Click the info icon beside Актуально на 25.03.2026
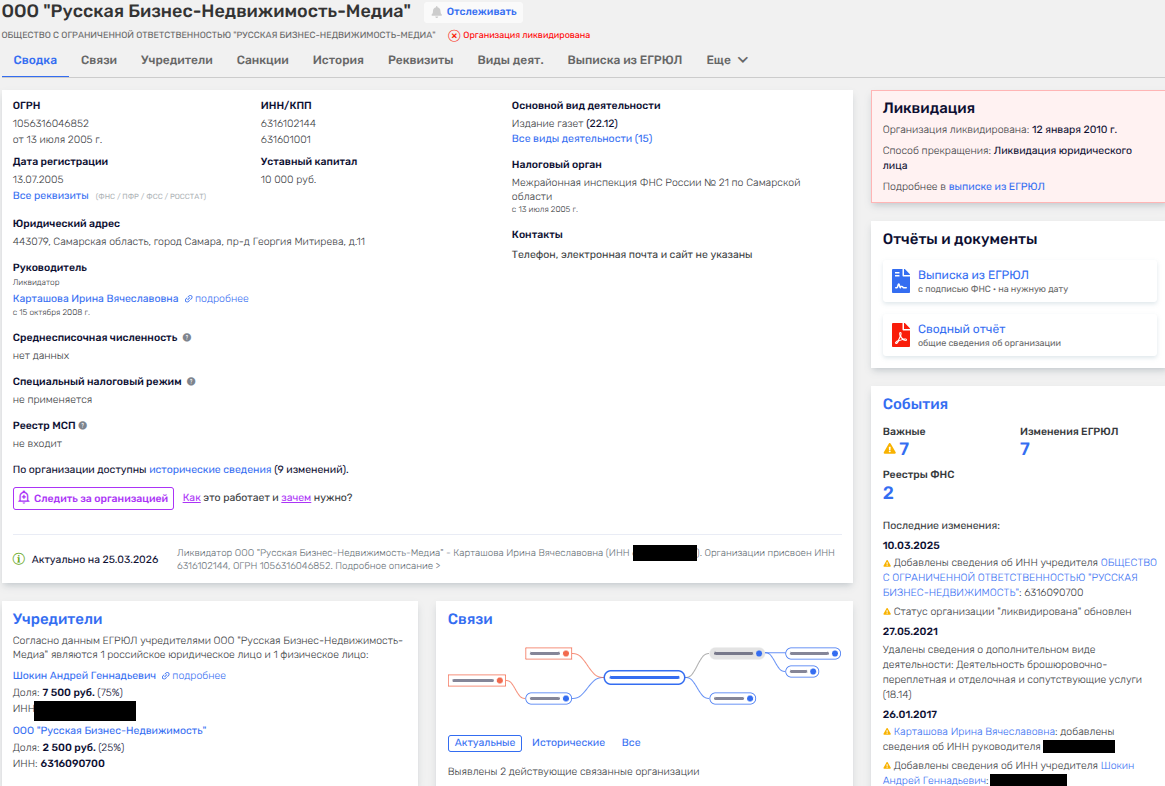The image size is (1165, 786). click(19, 559)
